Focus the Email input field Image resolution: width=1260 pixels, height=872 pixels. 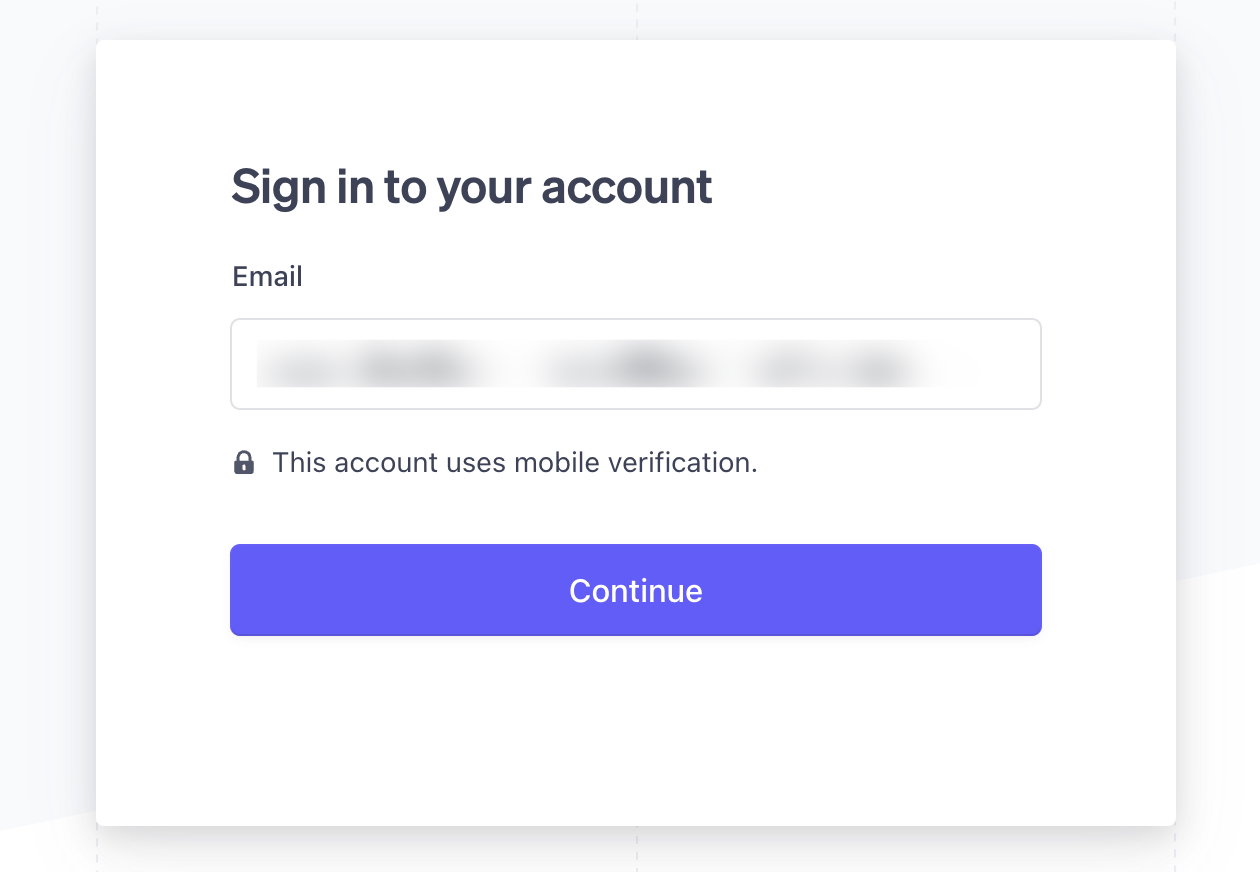[x=636, y=364]
